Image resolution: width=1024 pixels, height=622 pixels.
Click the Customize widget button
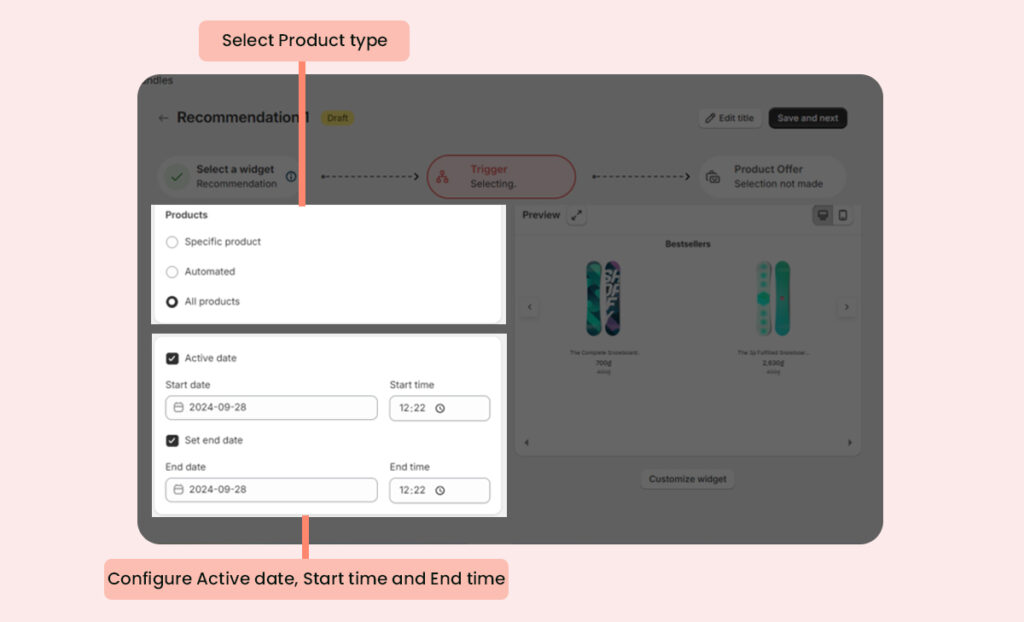point(687,479)
